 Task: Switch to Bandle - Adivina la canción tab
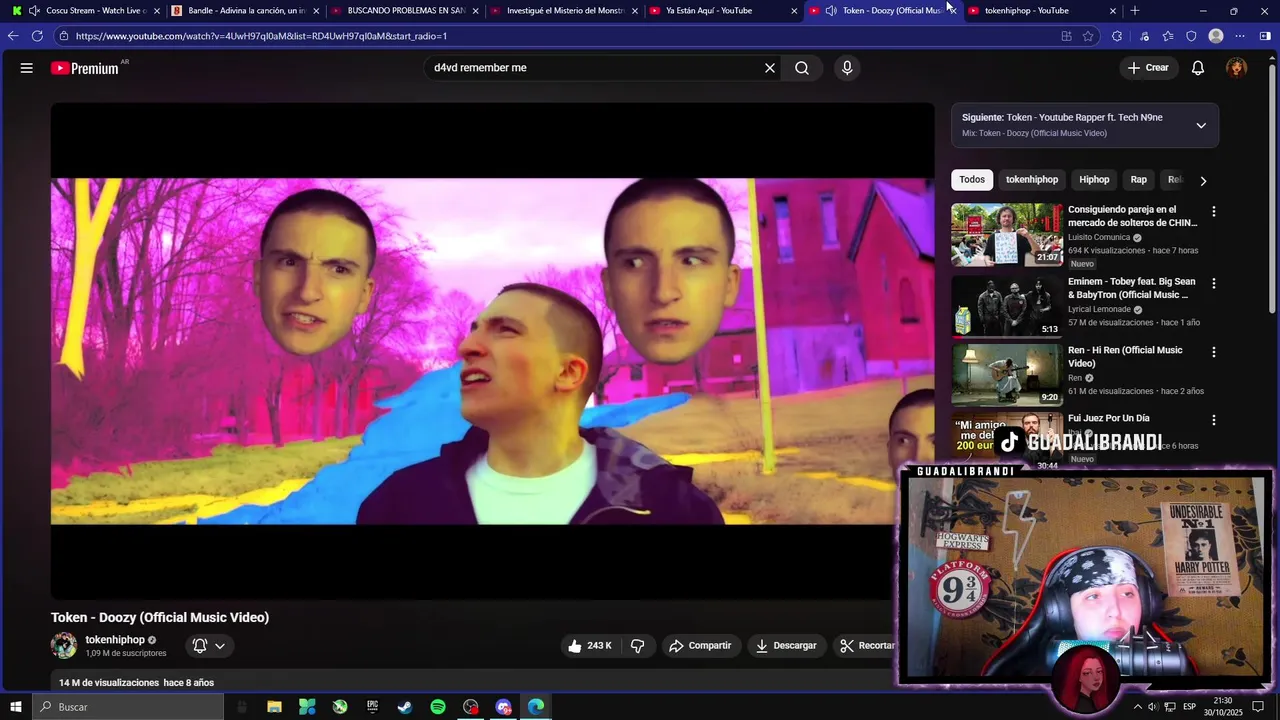tap(245, 11)
